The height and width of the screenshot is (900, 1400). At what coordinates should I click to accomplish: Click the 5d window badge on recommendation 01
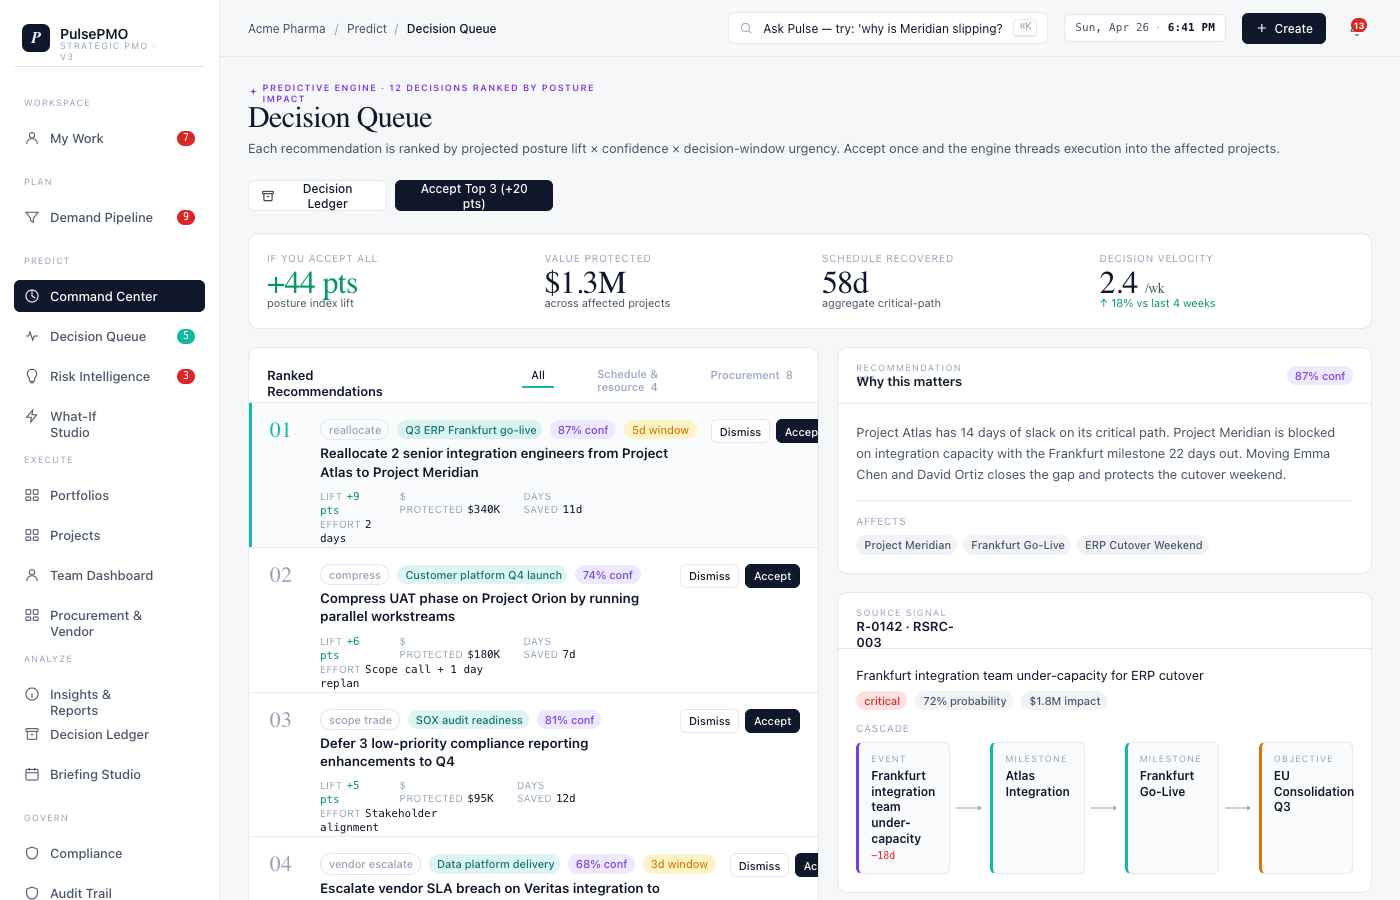[660, 430]
